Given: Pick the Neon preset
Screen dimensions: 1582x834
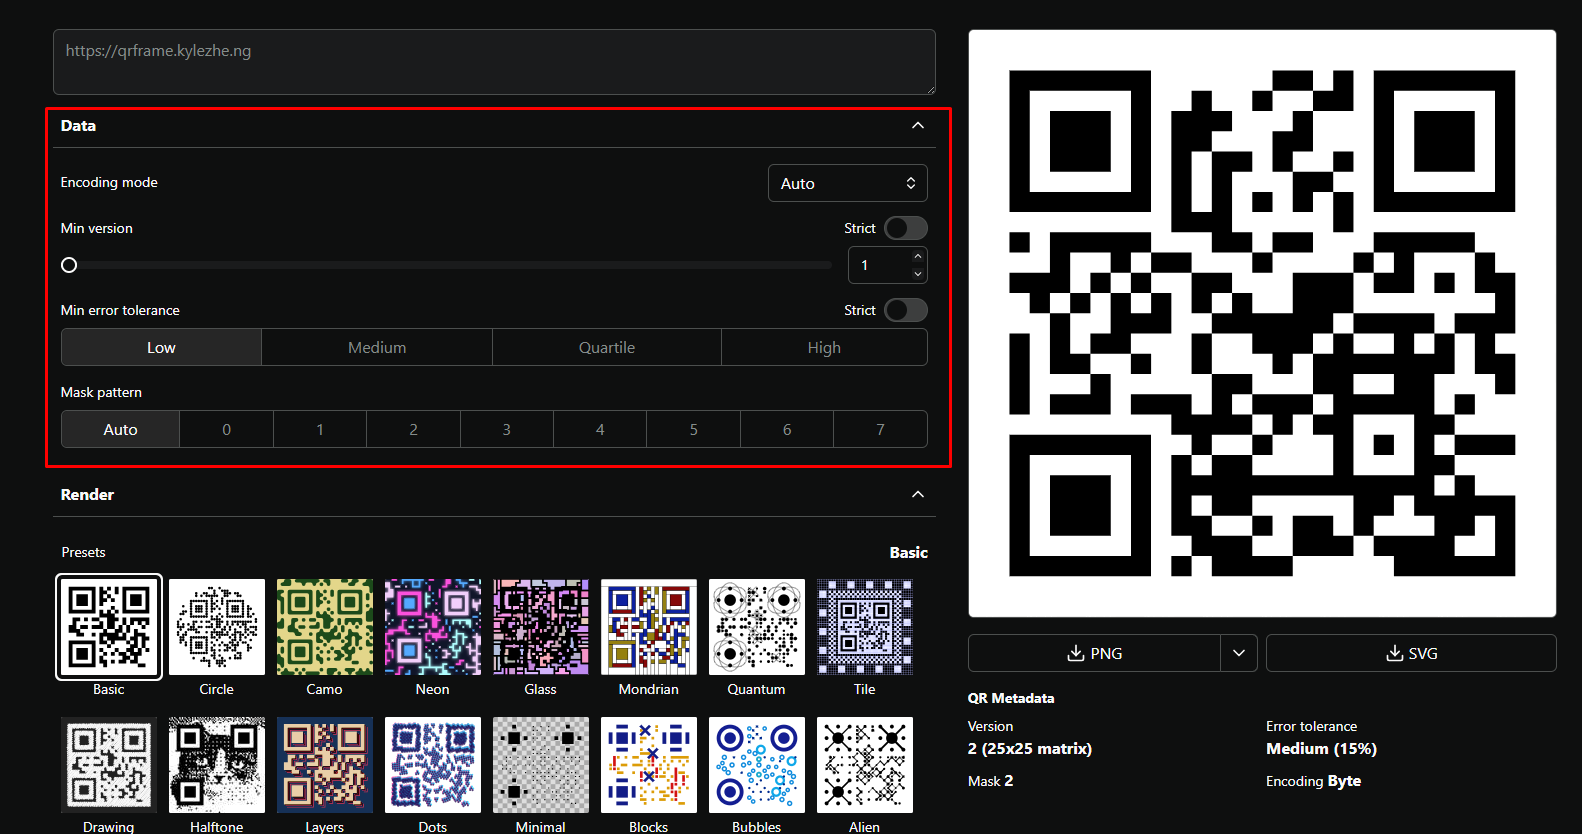Looking at the screenshot, I should (433, 627).
